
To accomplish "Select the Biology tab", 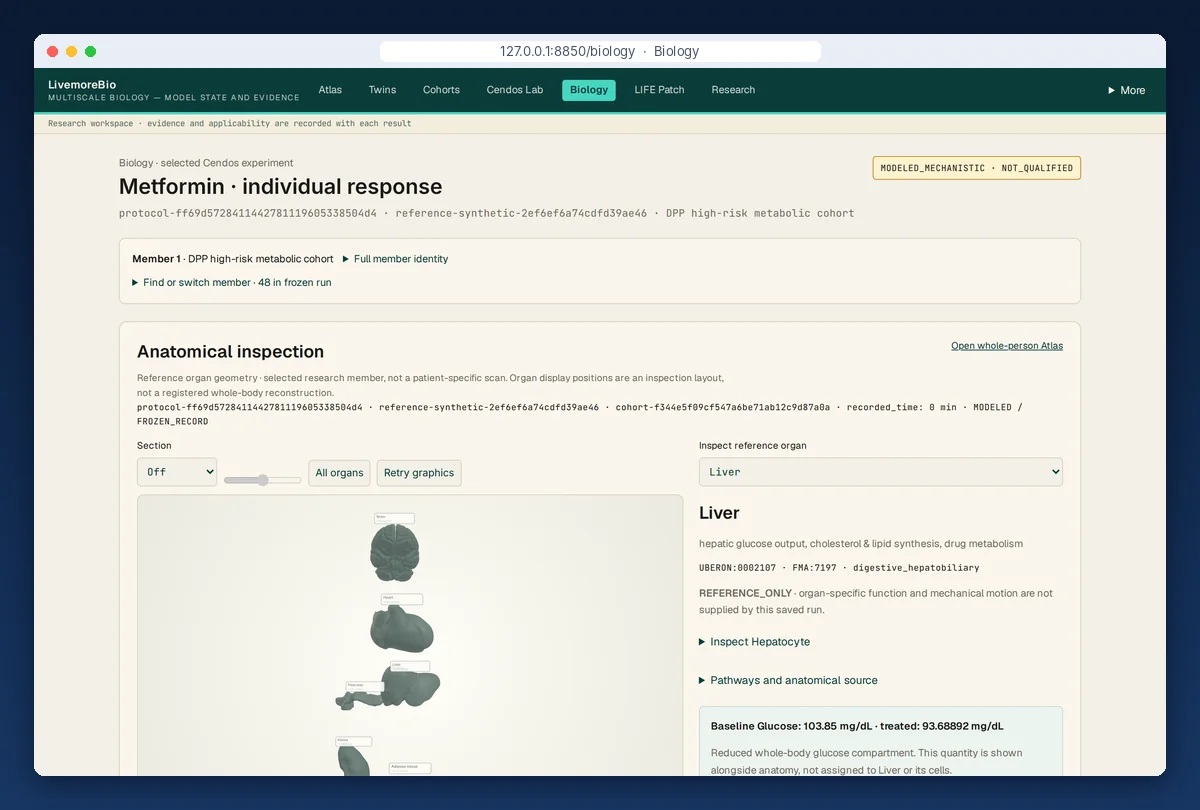I will click(589, 90).
